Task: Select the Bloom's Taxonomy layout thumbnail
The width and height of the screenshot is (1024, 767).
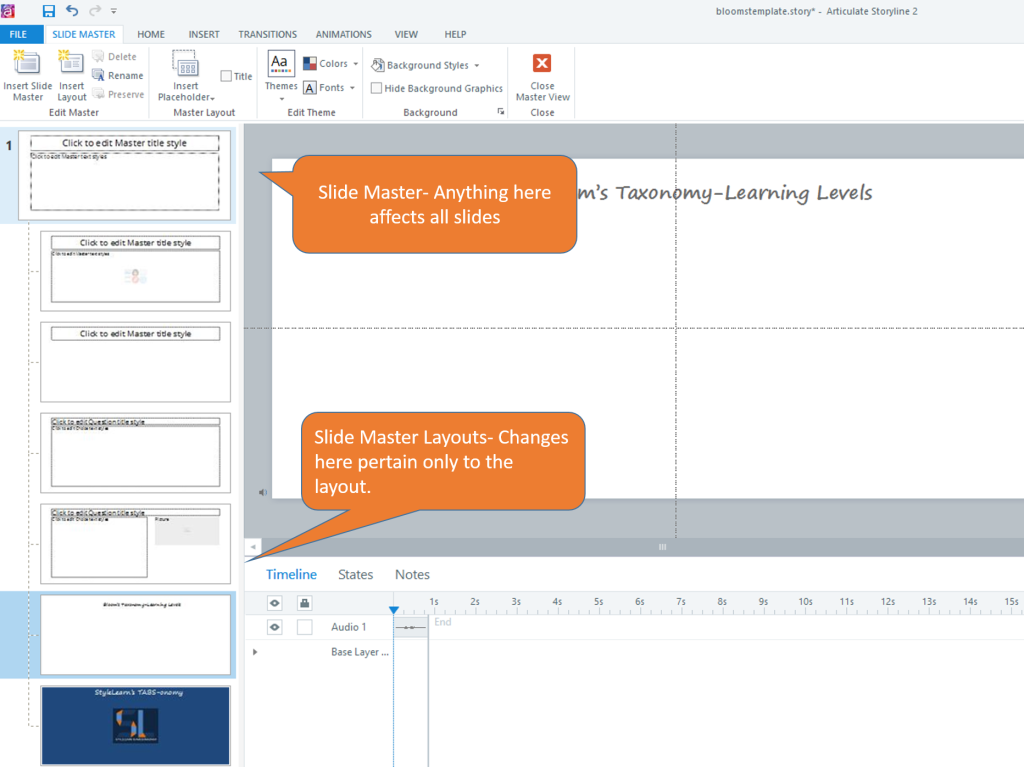Action: pyautogui.click(x=135, y=634)
